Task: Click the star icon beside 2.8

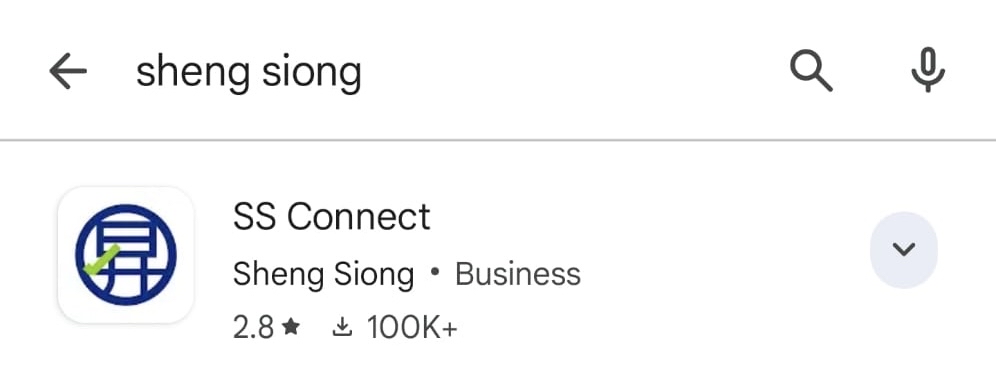Action: point(292,328)
